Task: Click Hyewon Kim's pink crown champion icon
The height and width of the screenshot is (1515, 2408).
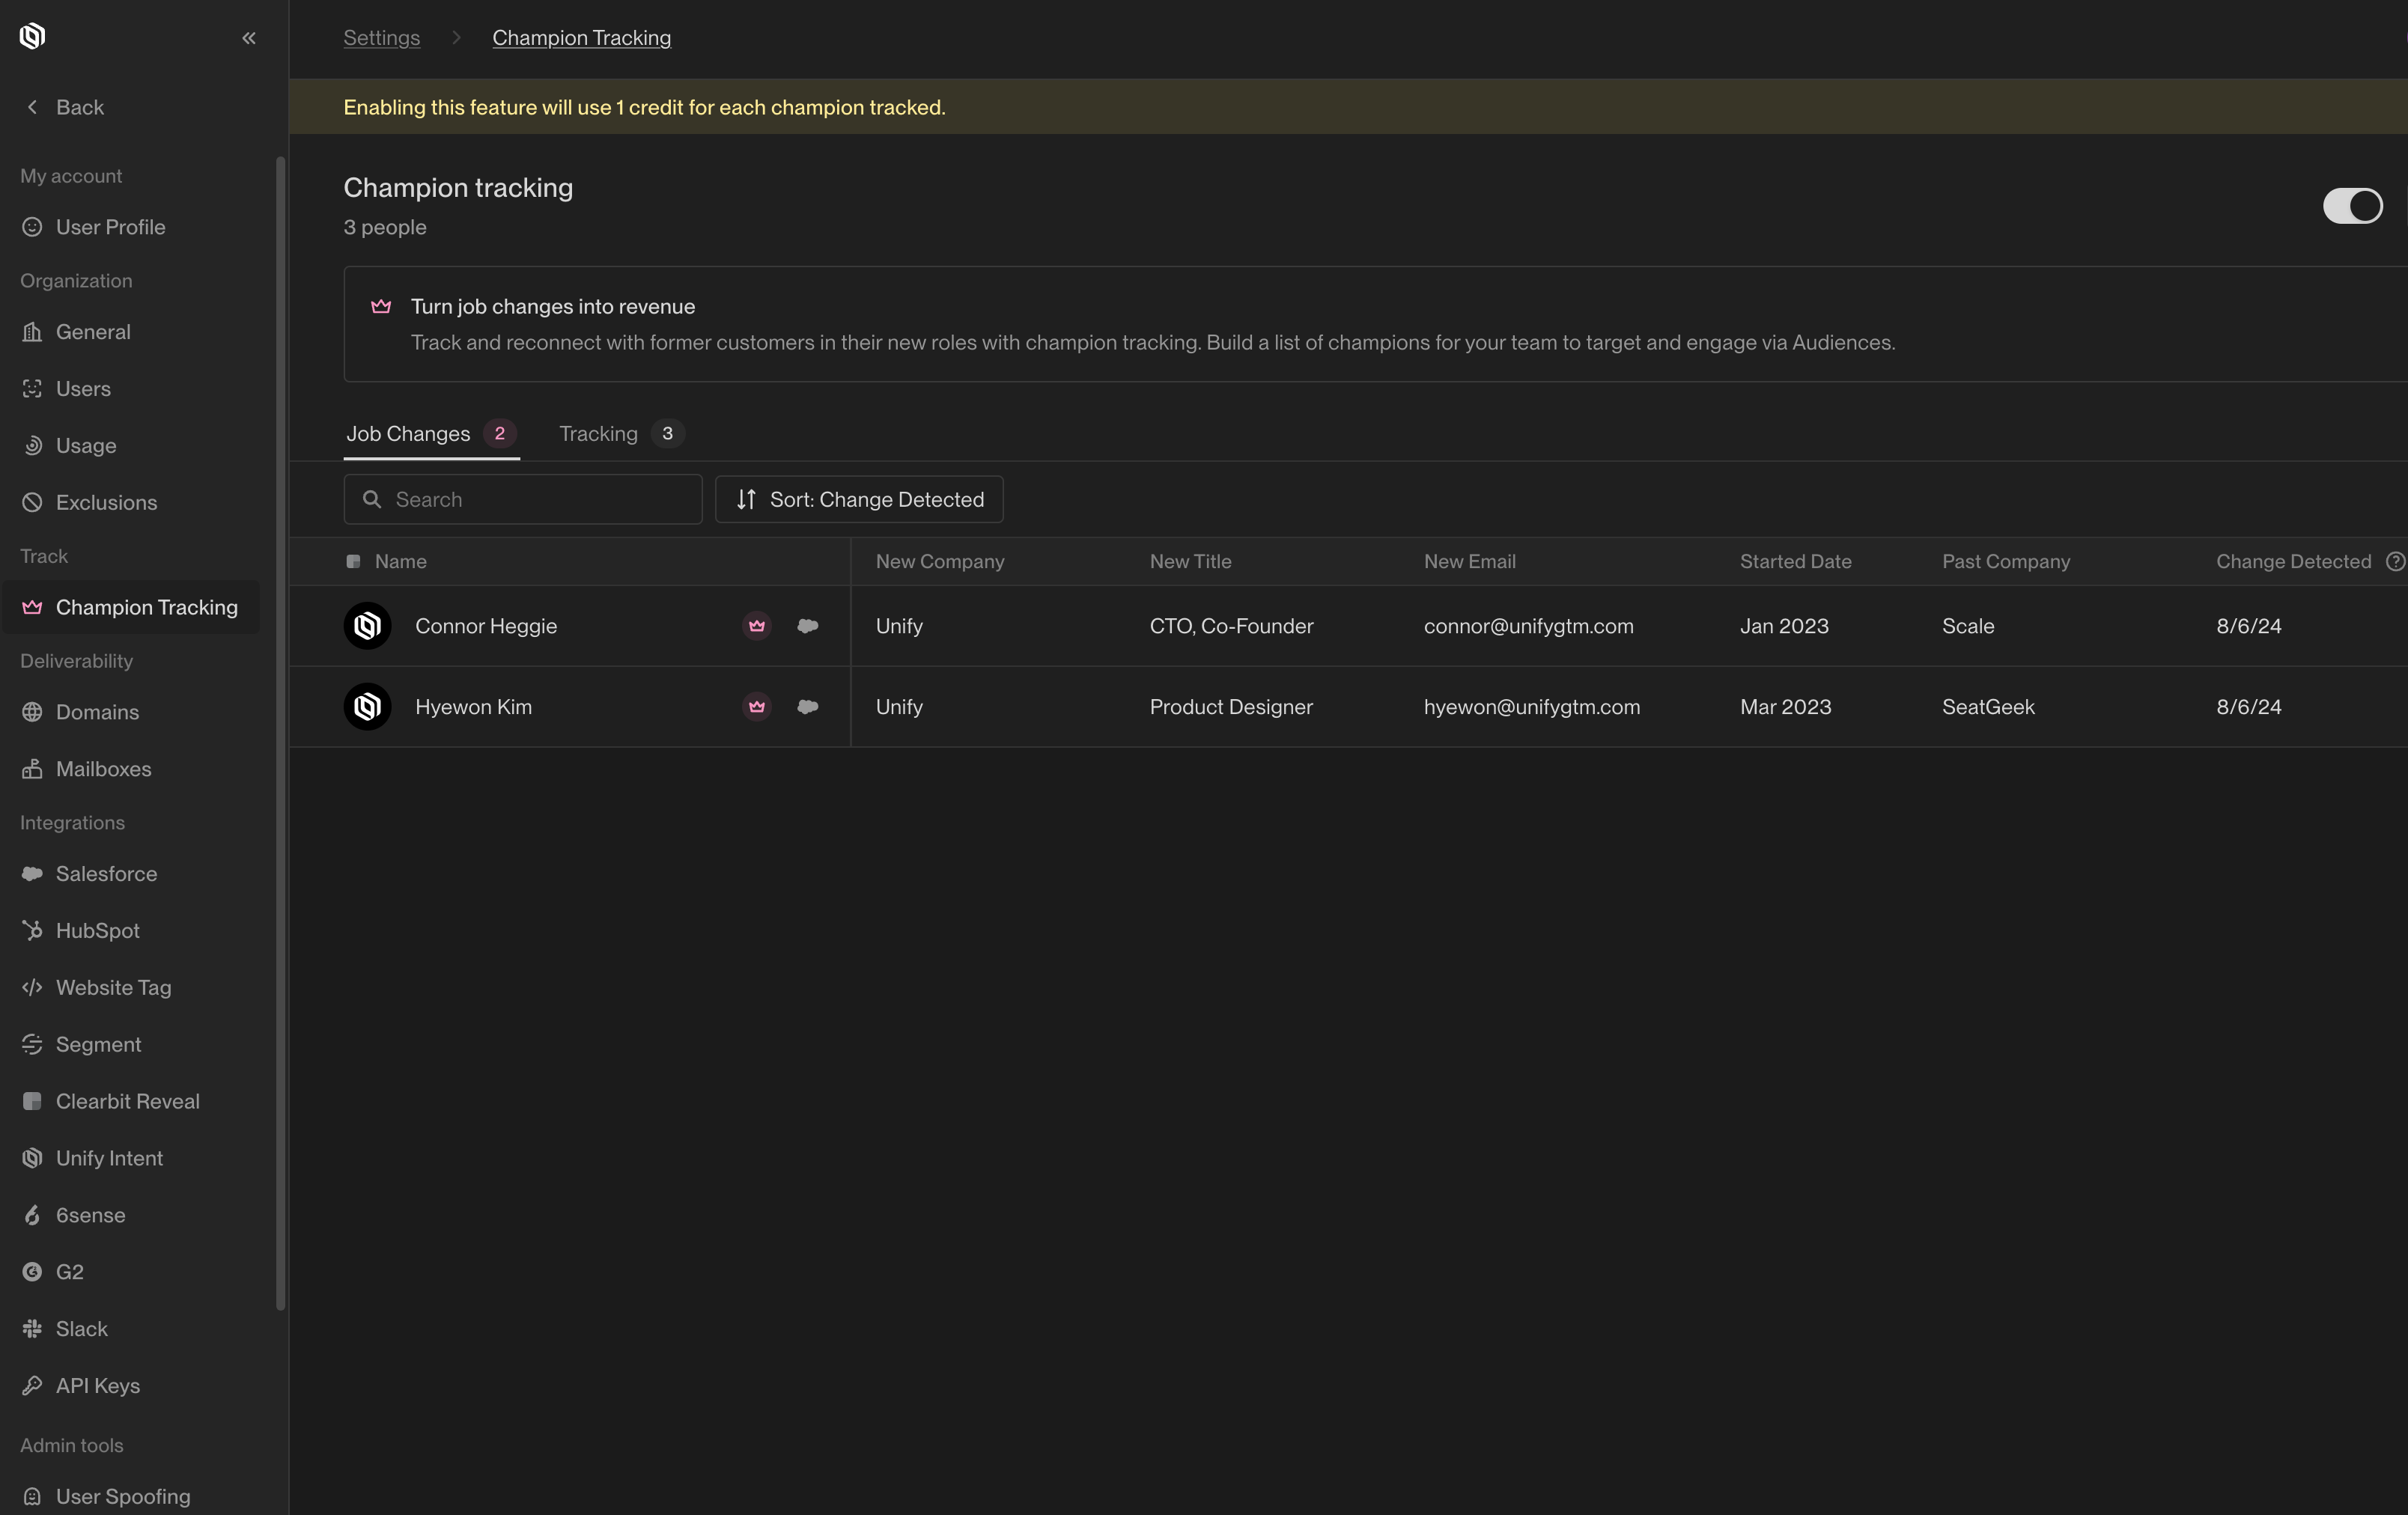Action: pyautogui.click(x=757, y=707)
